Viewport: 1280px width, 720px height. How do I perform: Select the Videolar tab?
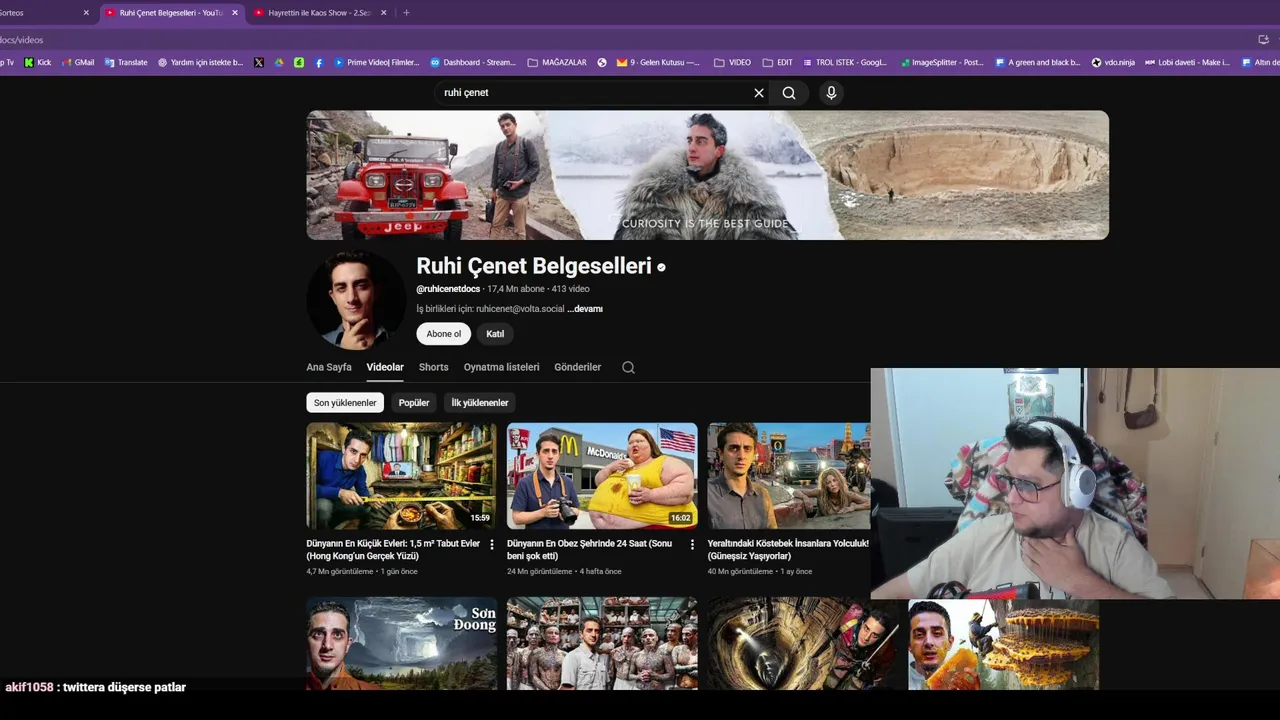385,367
